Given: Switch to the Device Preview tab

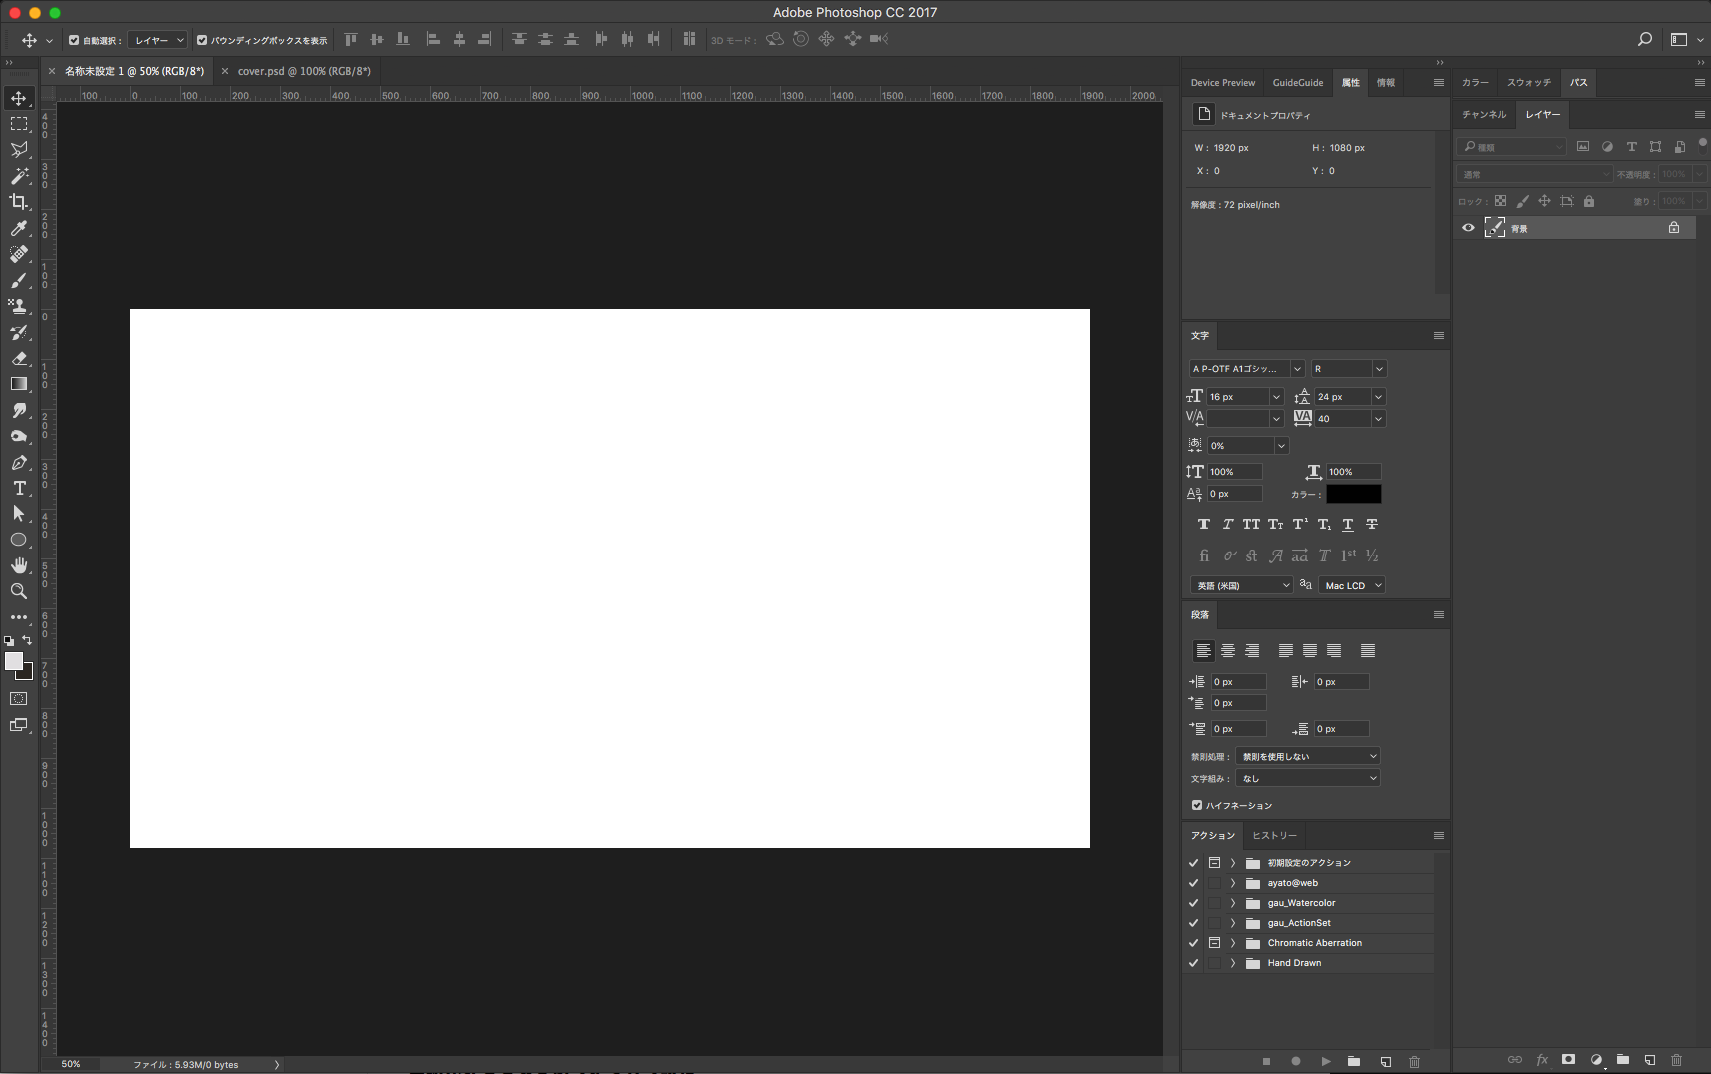Looking at the screenshot, I should coord(1222,83).
